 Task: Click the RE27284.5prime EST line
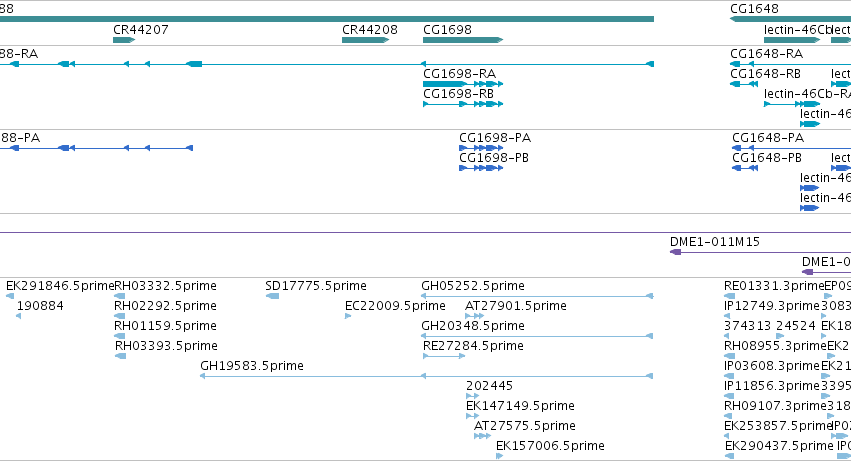[x=444, y=356]
